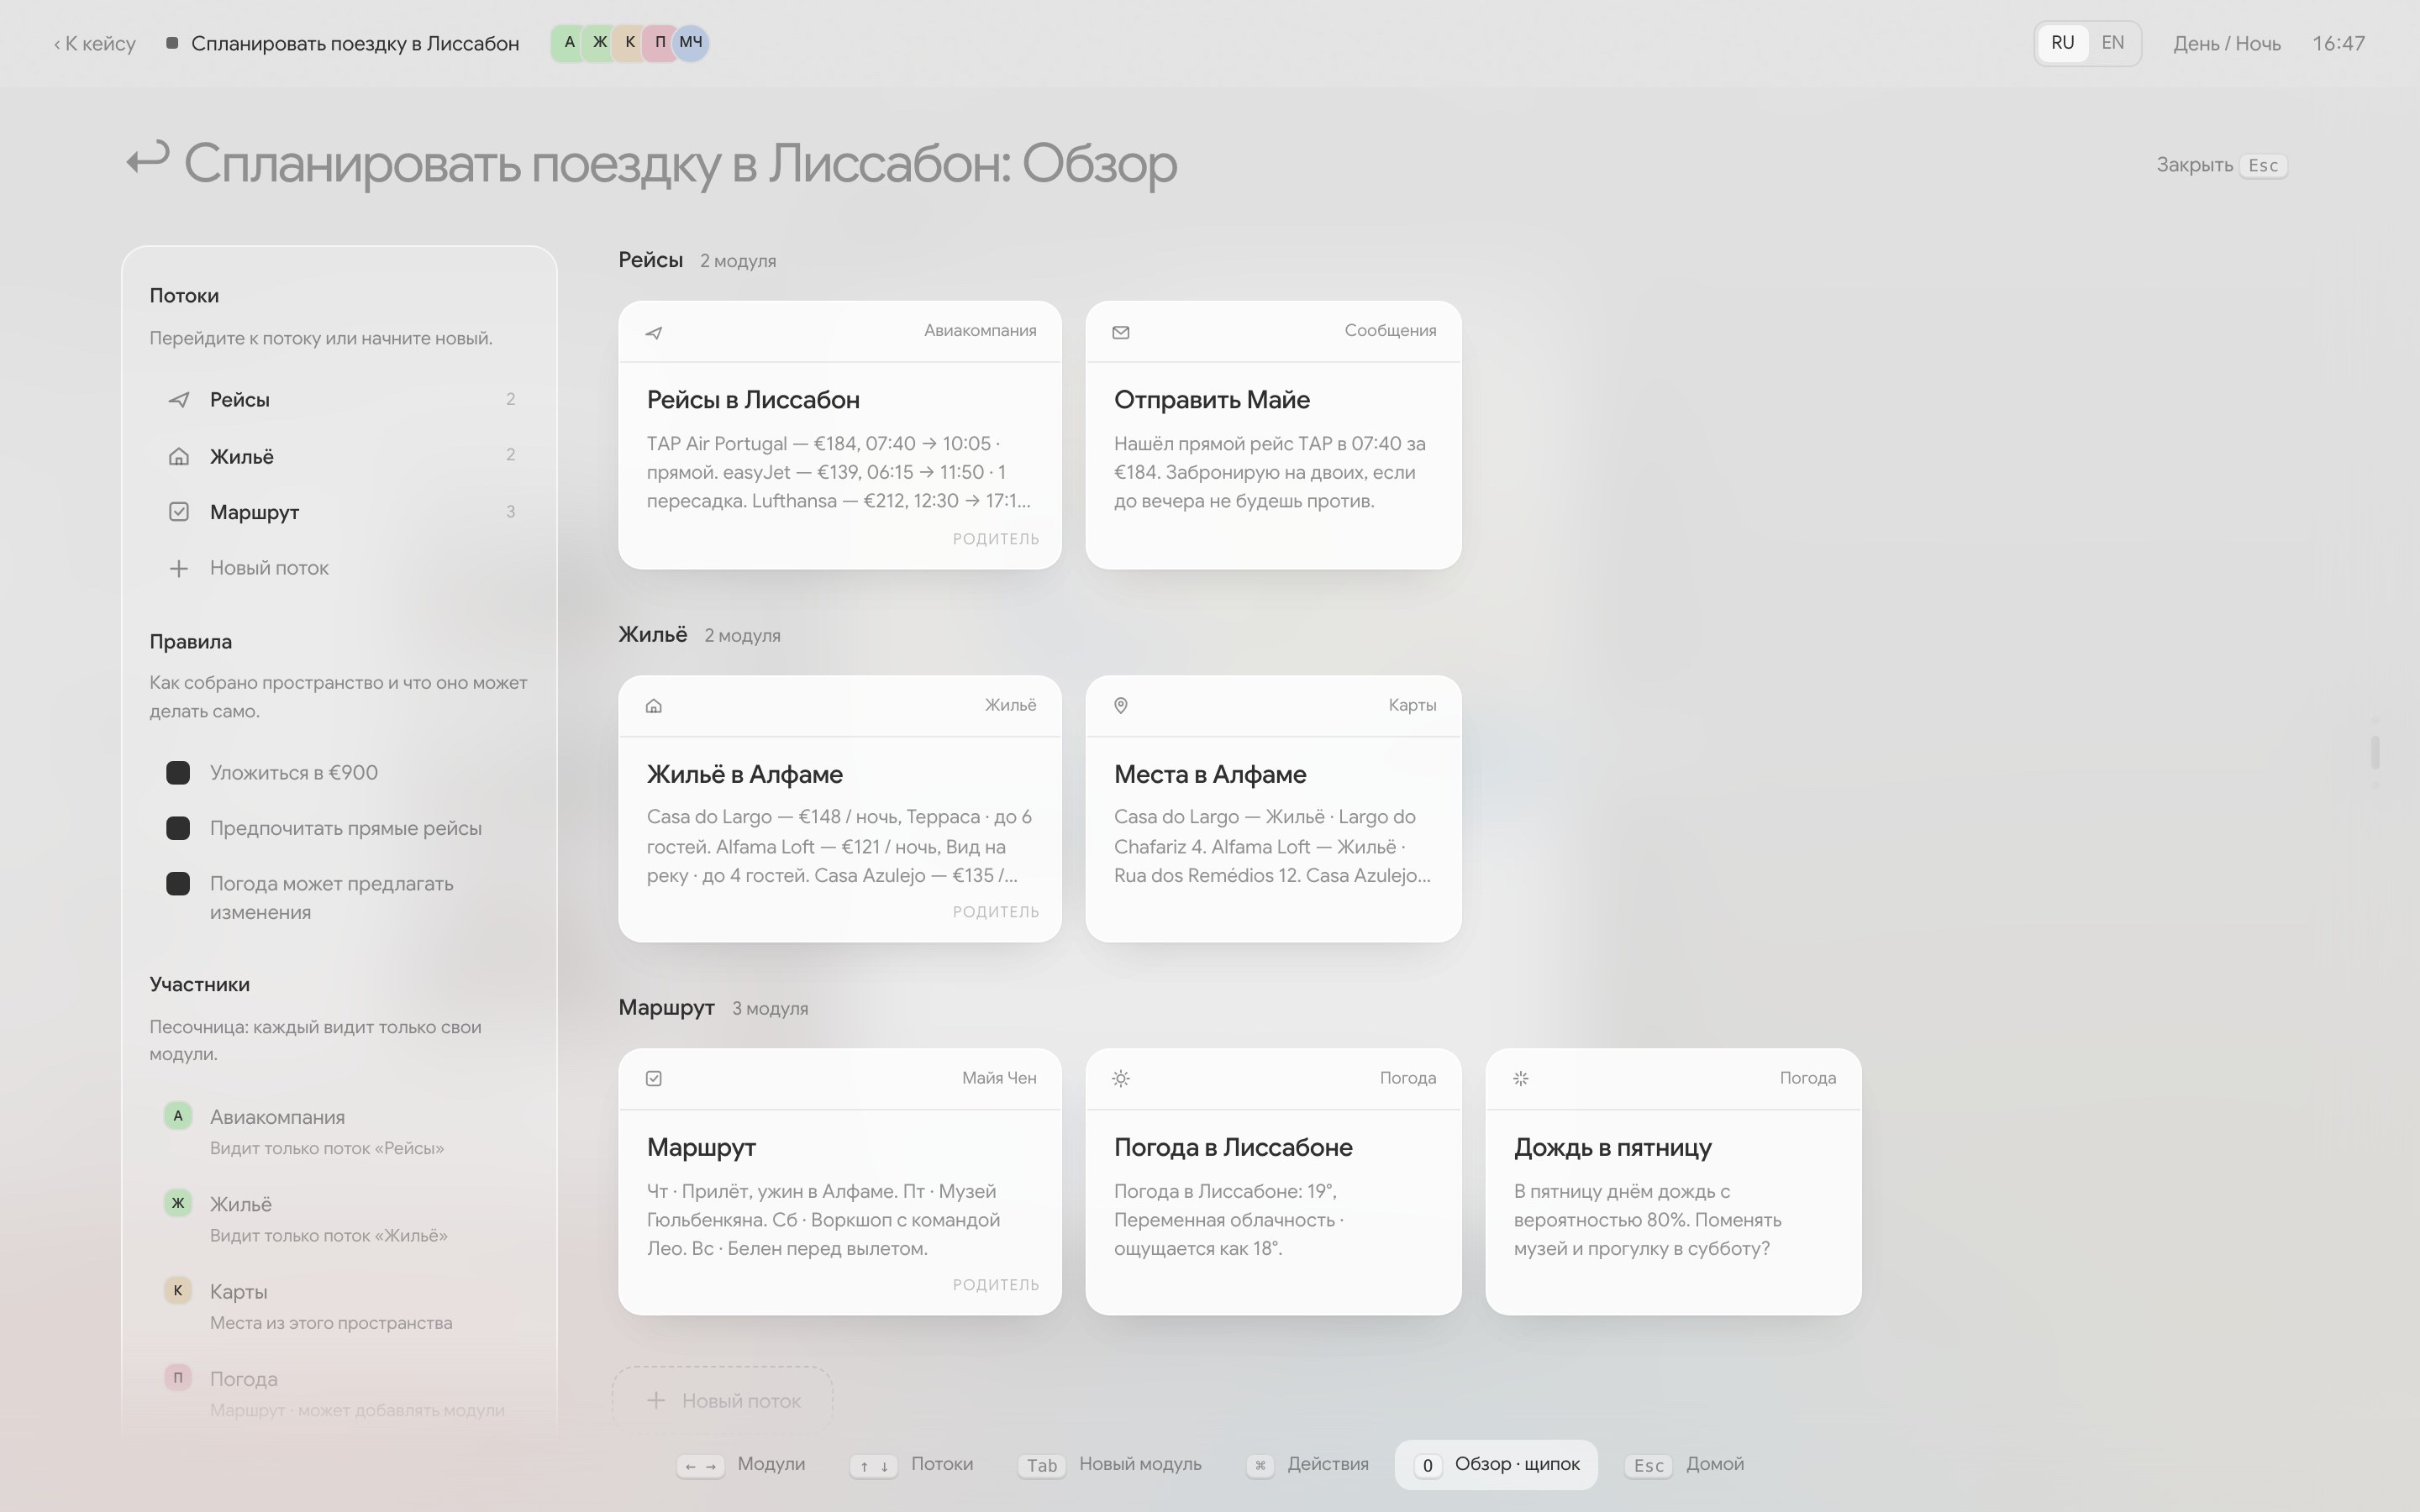
Task: Click the sun icon on Погода в Лиссабоне card
Action: click(x=1121, y=1078)
